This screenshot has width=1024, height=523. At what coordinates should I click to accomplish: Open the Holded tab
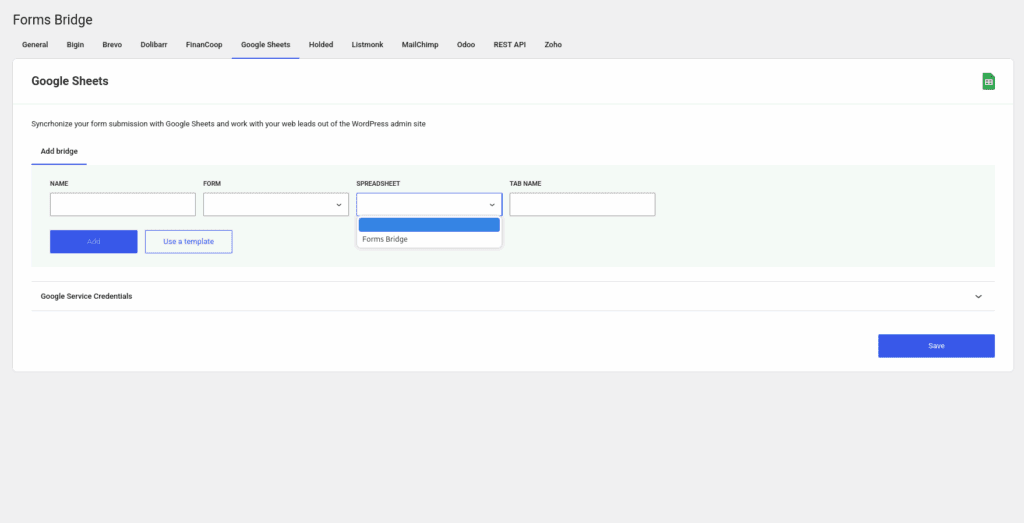[x=321, y=45]
